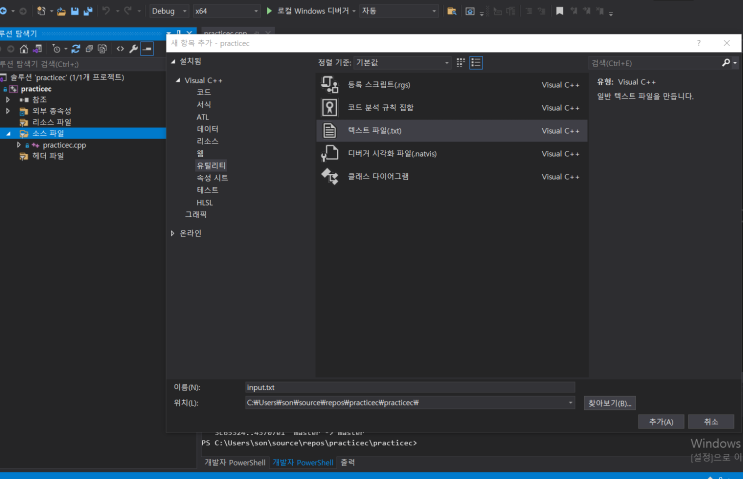This screenshot has width=743, height=479.
Task: Click the Redo arrow icon
Action: click(128, 11)
